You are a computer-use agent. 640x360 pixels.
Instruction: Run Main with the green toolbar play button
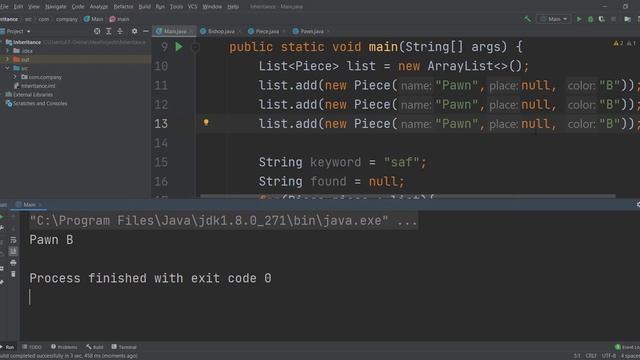579,19
